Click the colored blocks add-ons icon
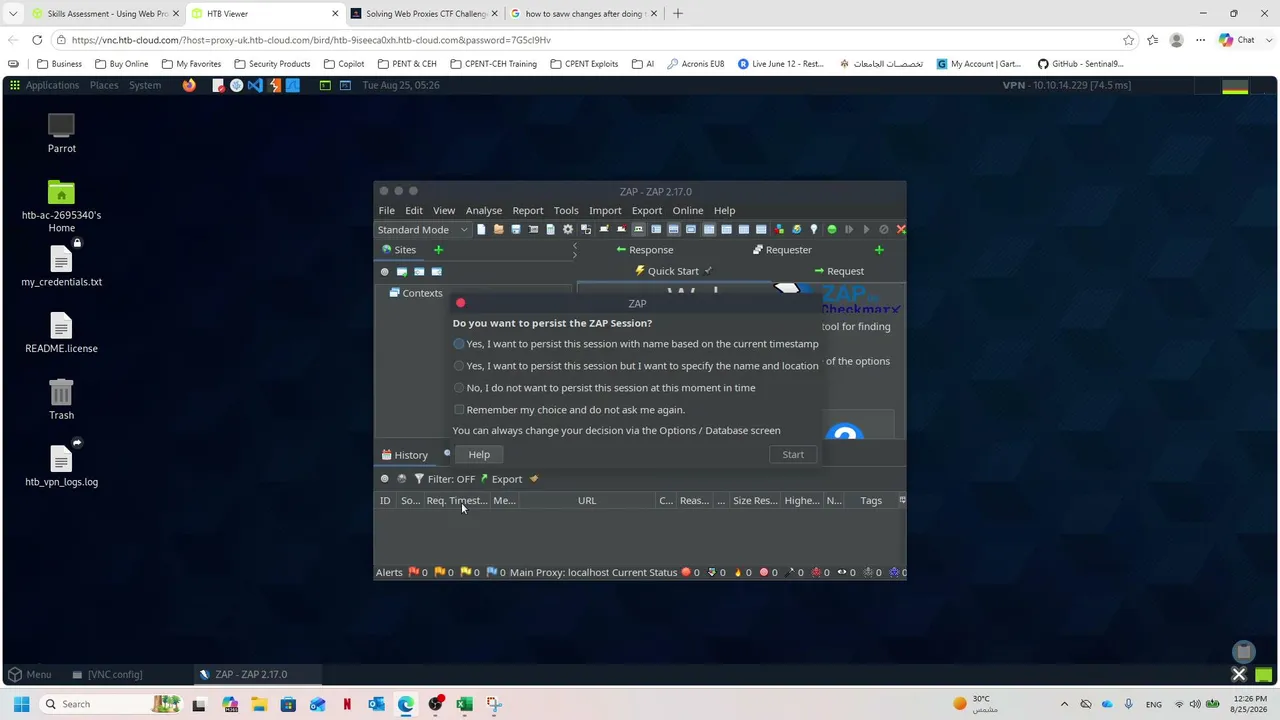The image size is (1280, 720). pyautogui.click(x=779, y=229)
